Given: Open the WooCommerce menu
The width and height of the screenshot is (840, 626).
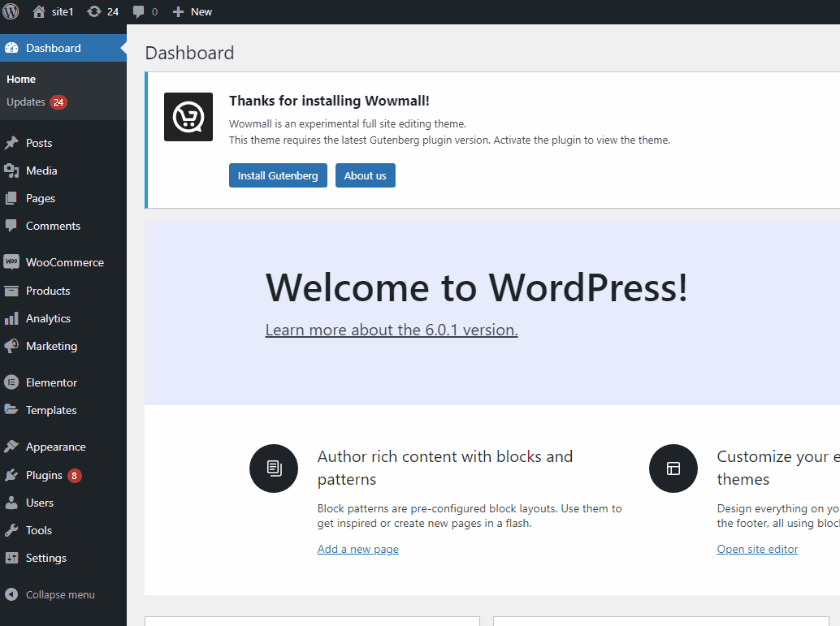Looking at the screenshot, I should (65, 262).
